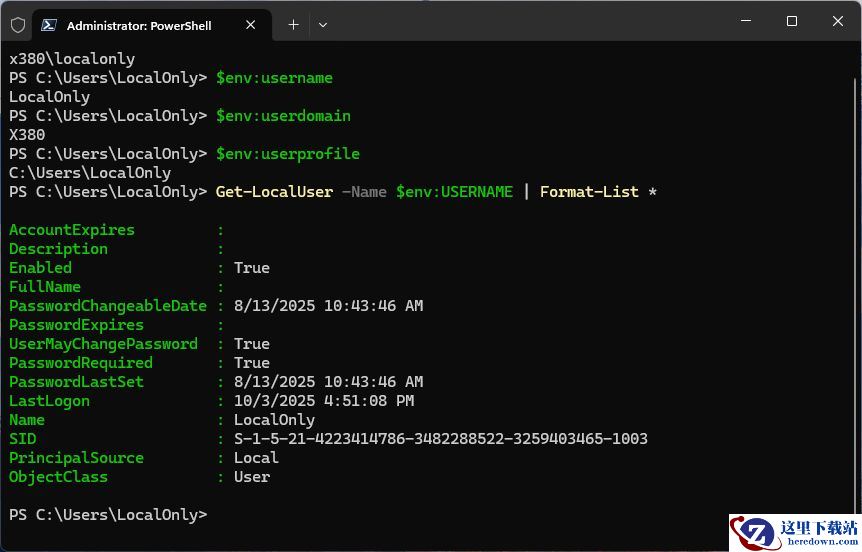Viewport: 862px width, 552px height.
Task: Click the $env:userdomain command text
Action: (x=283, y=116)
